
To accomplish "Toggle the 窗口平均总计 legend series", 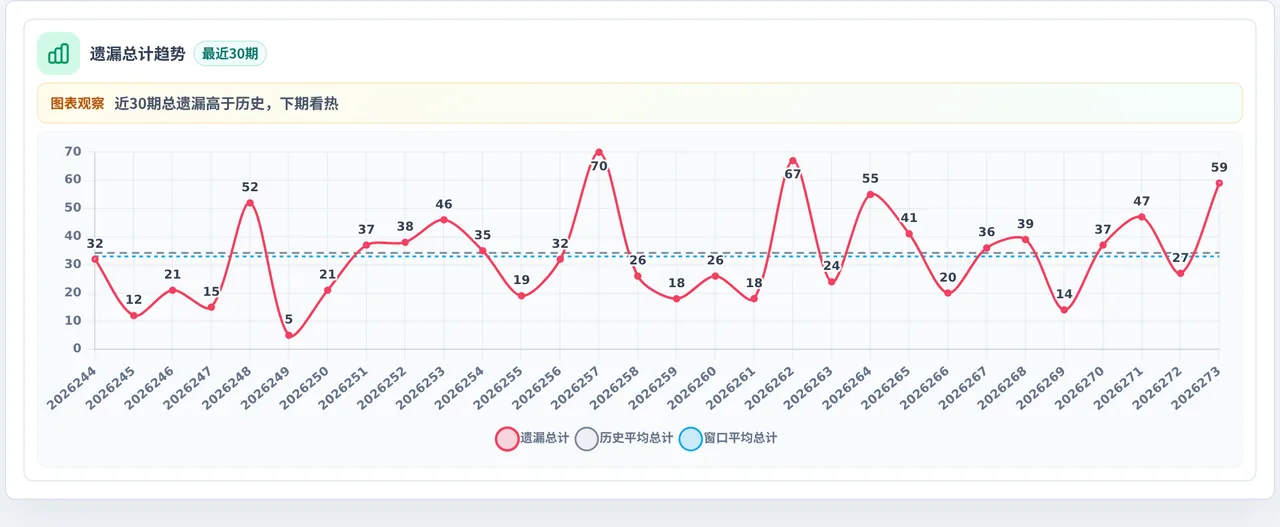I will point(728,438).
